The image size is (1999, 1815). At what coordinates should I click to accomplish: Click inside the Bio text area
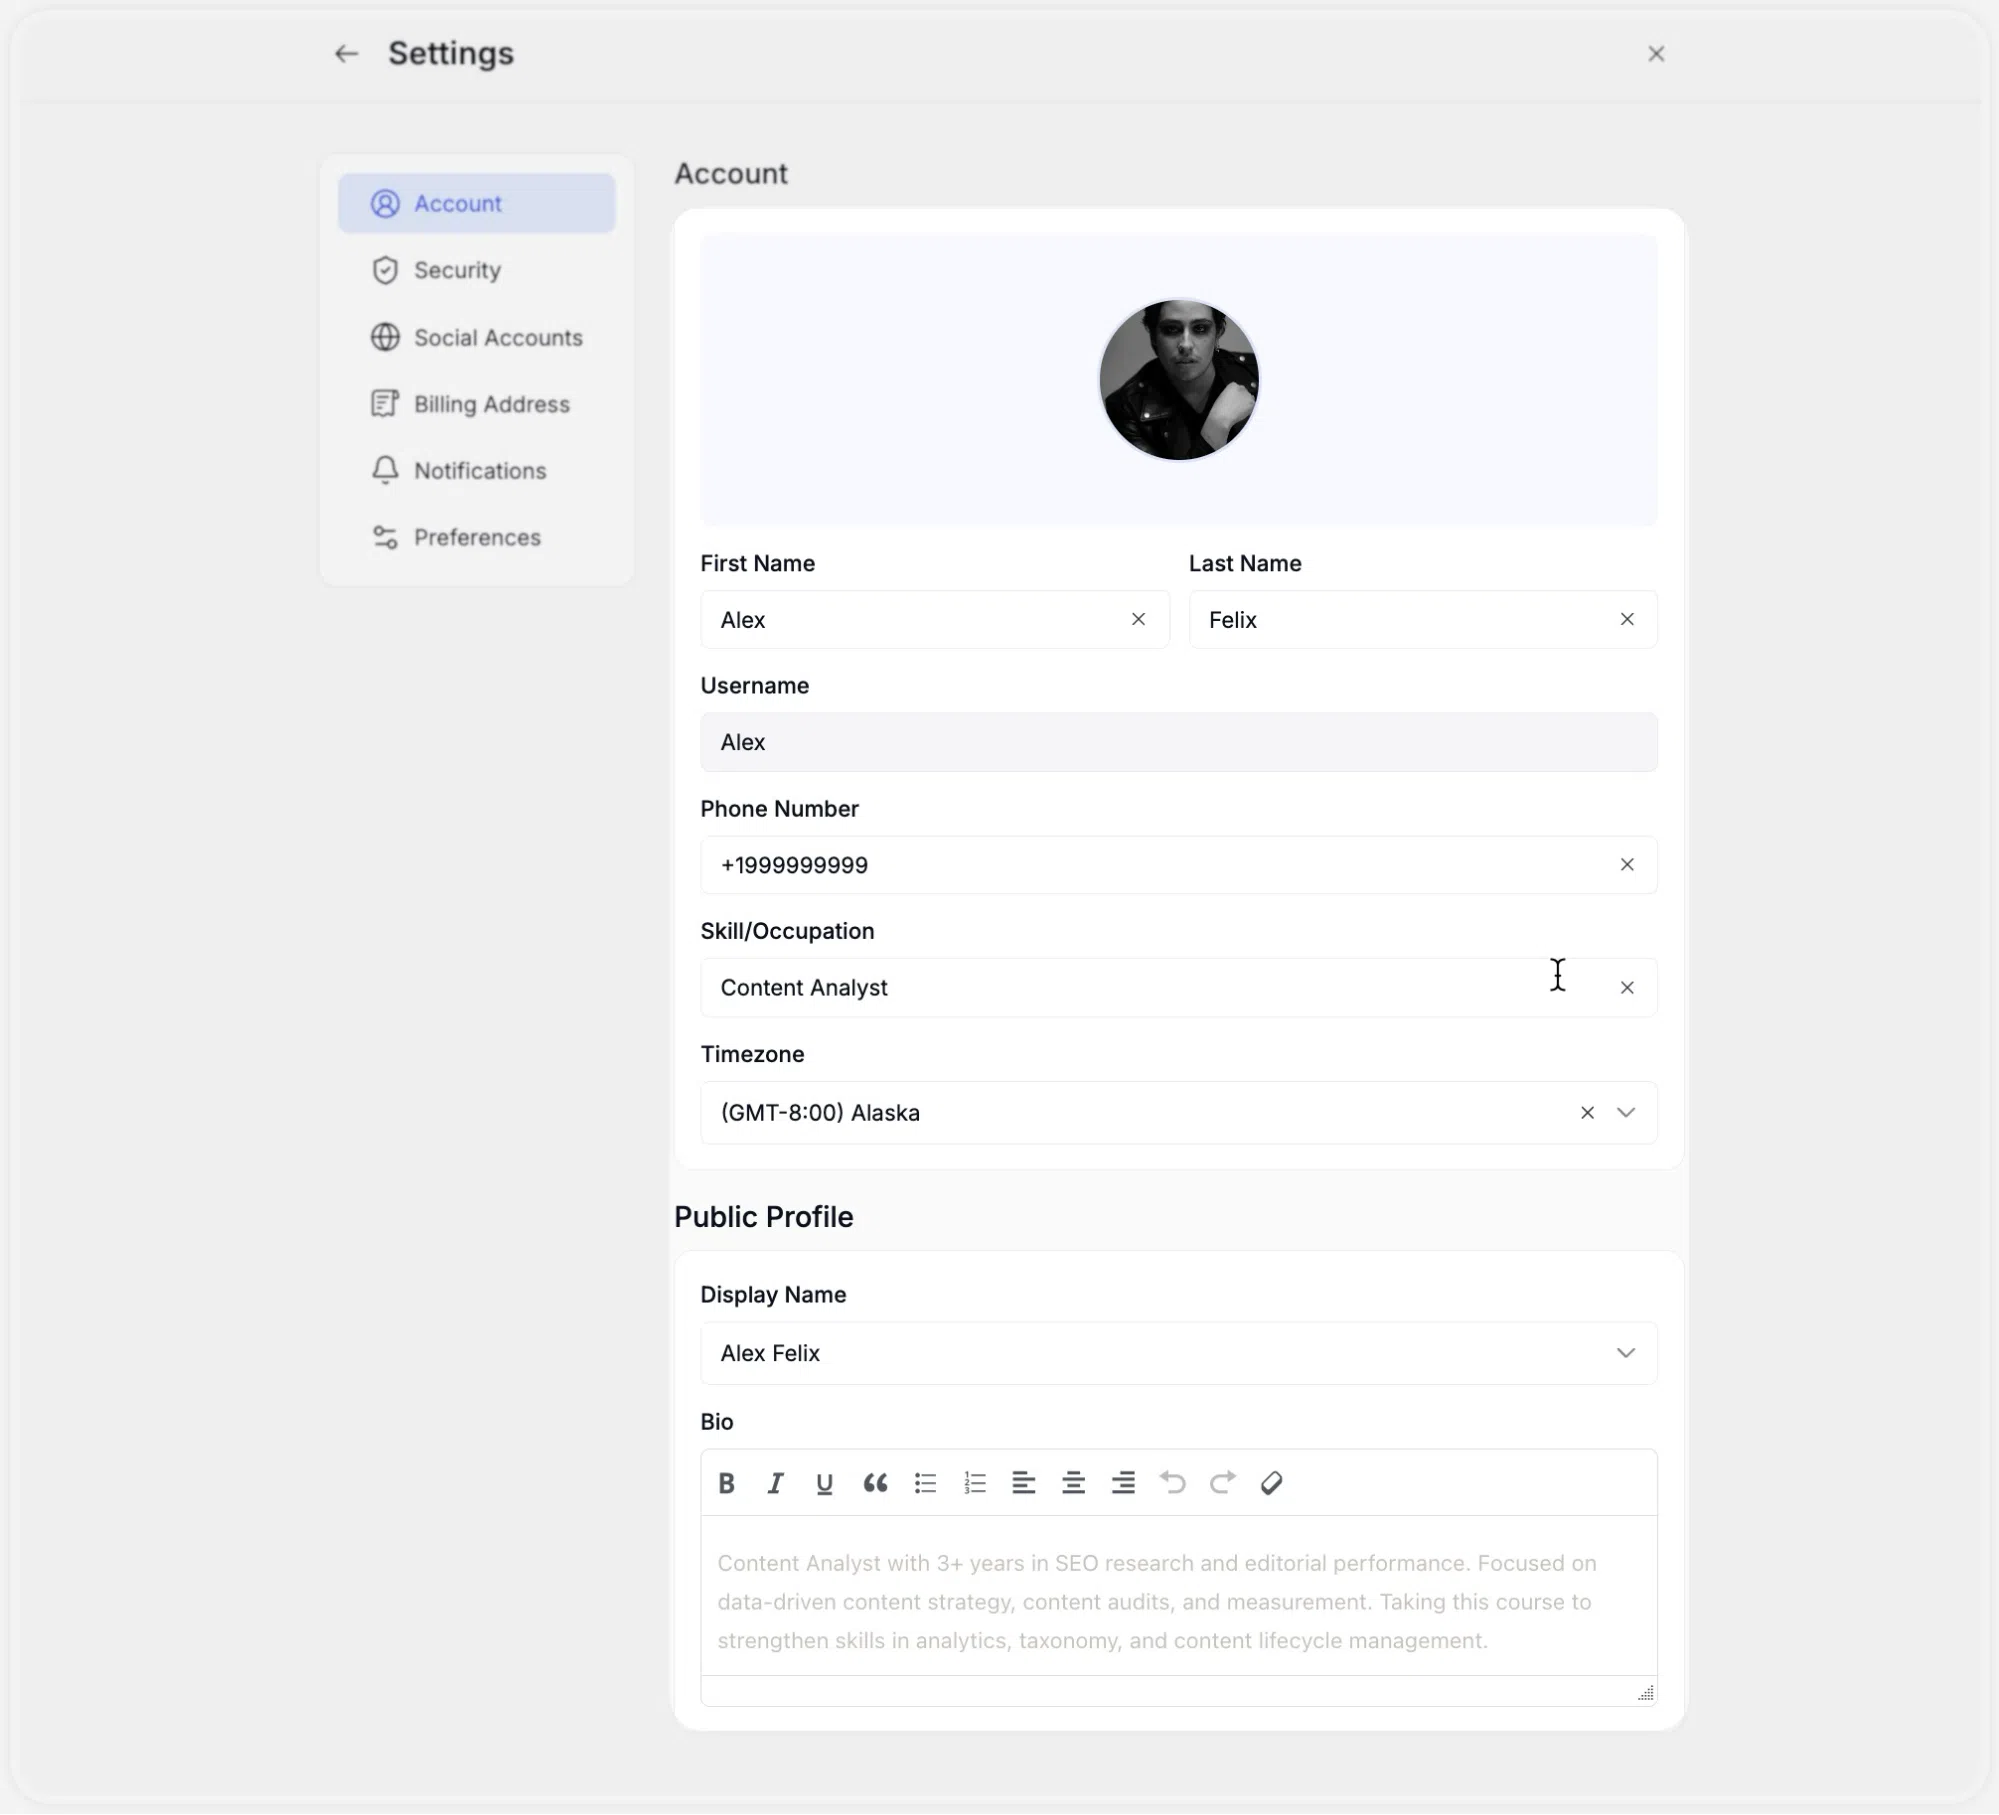pos(1179,1596)
